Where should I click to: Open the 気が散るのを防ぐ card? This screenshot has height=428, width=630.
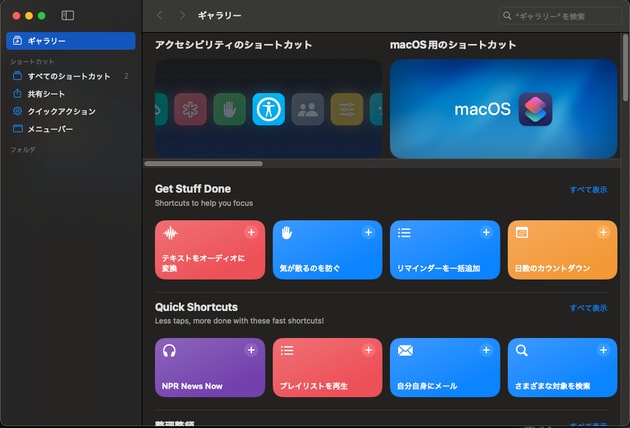327,250
